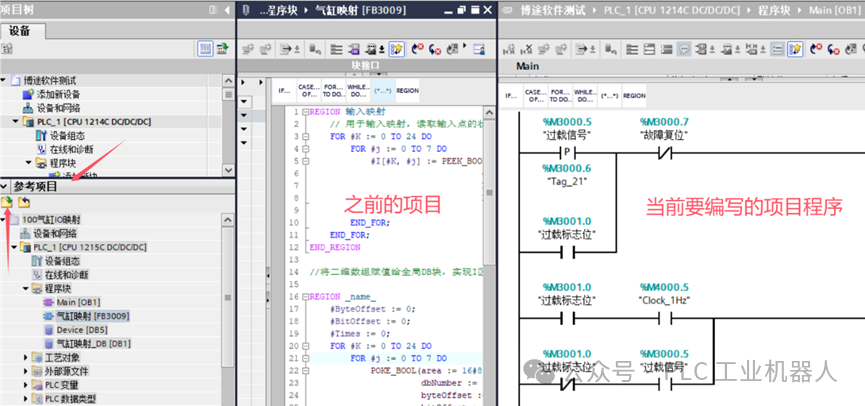Open a reference project using the folder icon
Viewport: 865px width, 406px height.
[x=7, y=202]
